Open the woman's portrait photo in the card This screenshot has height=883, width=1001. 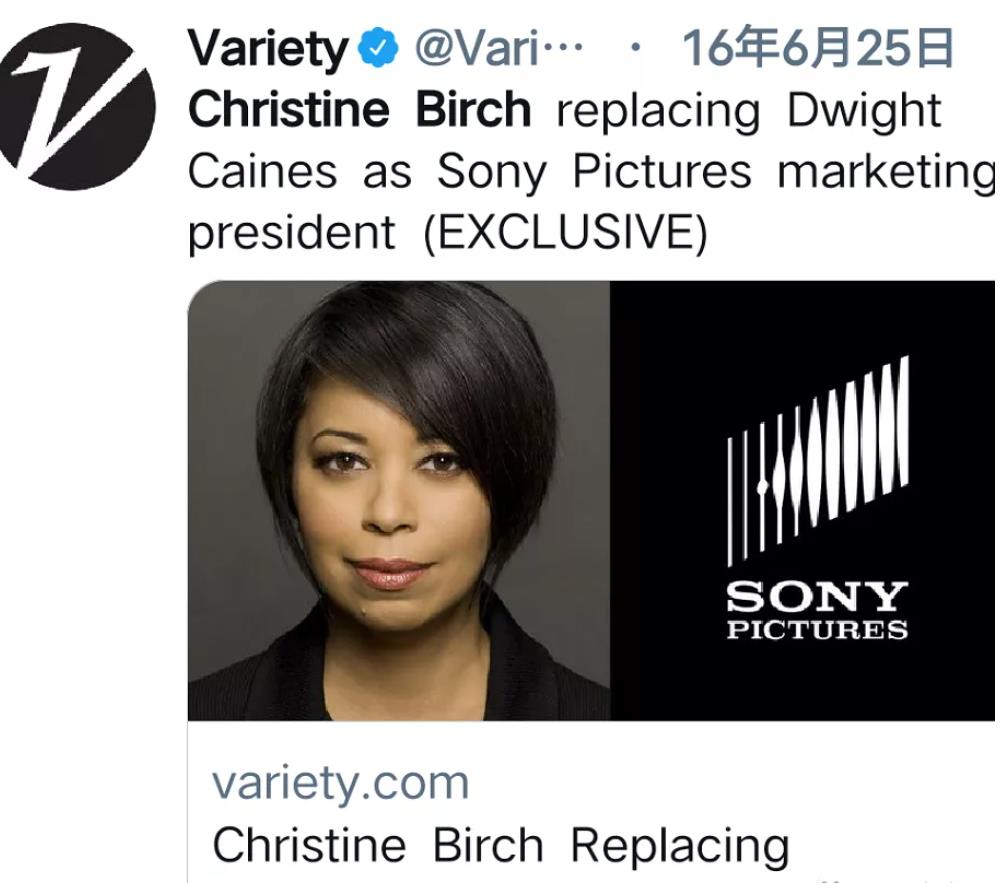pyautogui.click(x=399, y=501)
